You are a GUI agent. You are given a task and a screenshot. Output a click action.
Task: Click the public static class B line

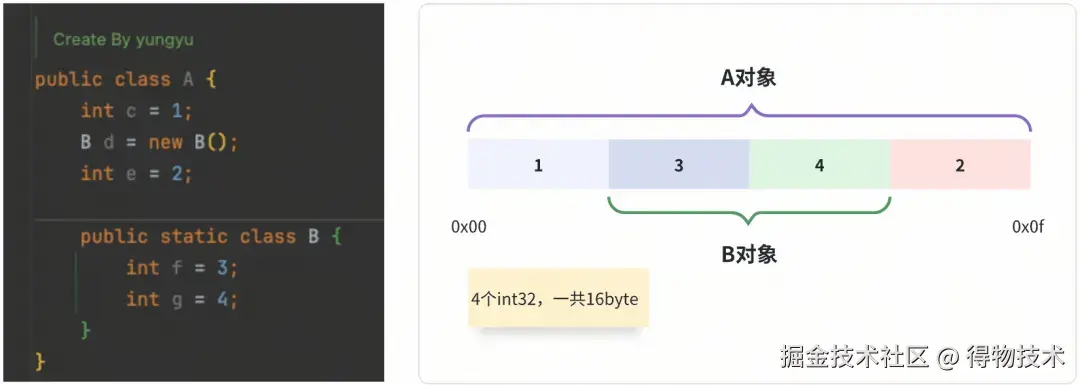211,237
